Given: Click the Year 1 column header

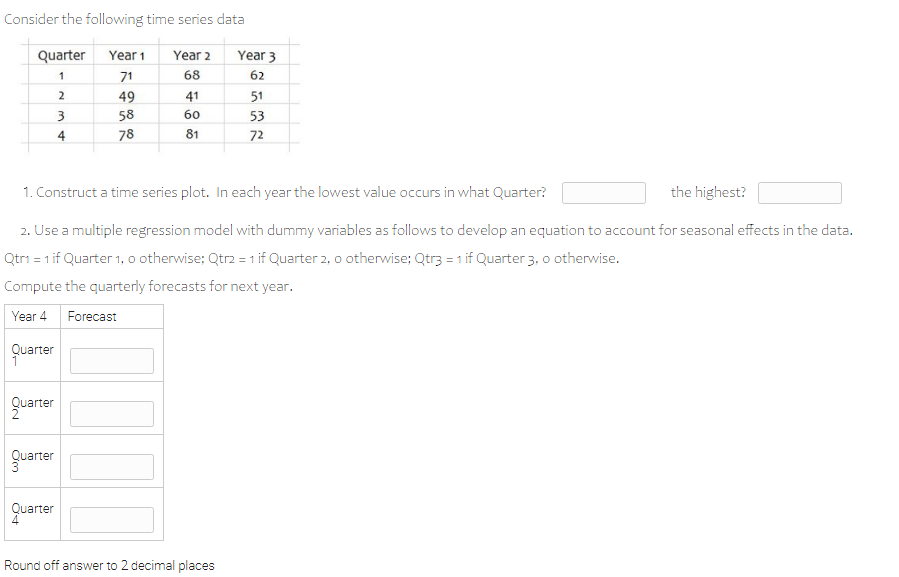Looking at the screenshot, I should point(127,55).
